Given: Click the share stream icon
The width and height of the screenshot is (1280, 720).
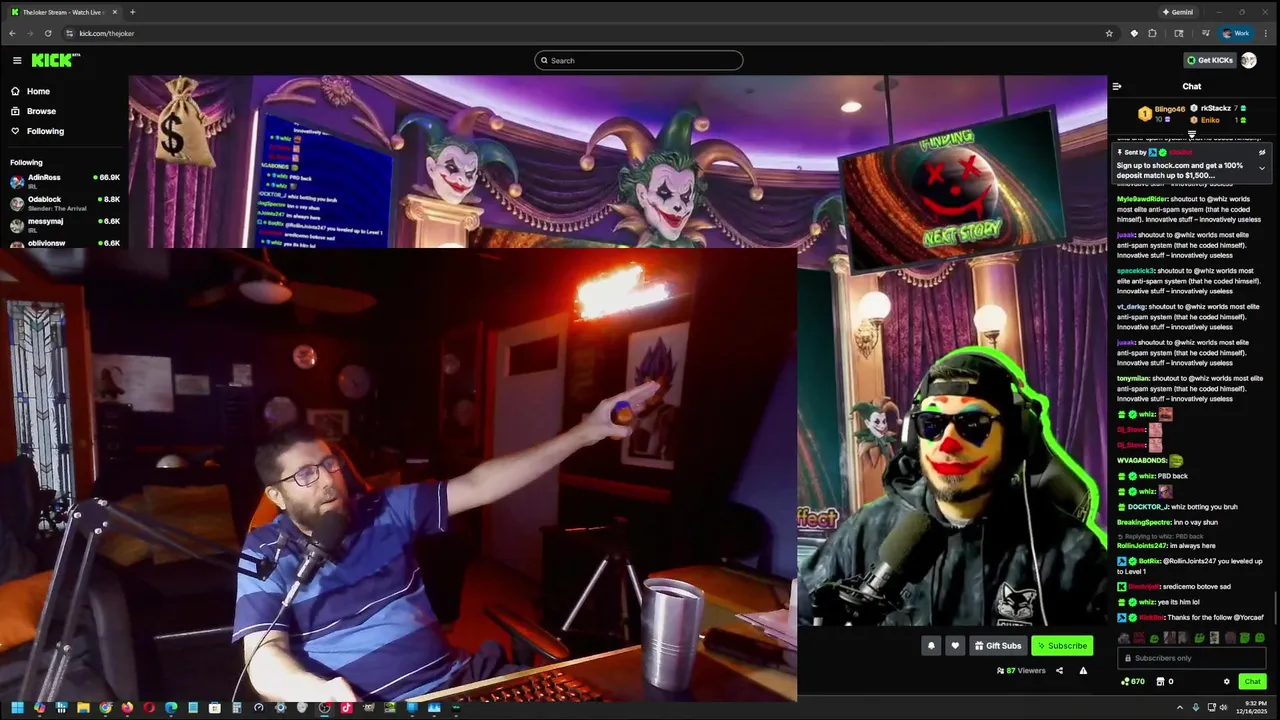Looking at the screenshot, I should click(x=1059, y=670).
